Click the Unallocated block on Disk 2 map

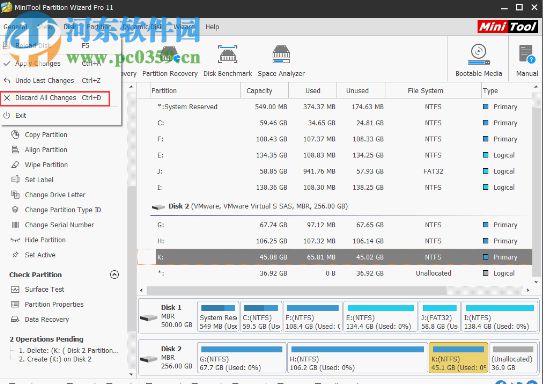513,358
